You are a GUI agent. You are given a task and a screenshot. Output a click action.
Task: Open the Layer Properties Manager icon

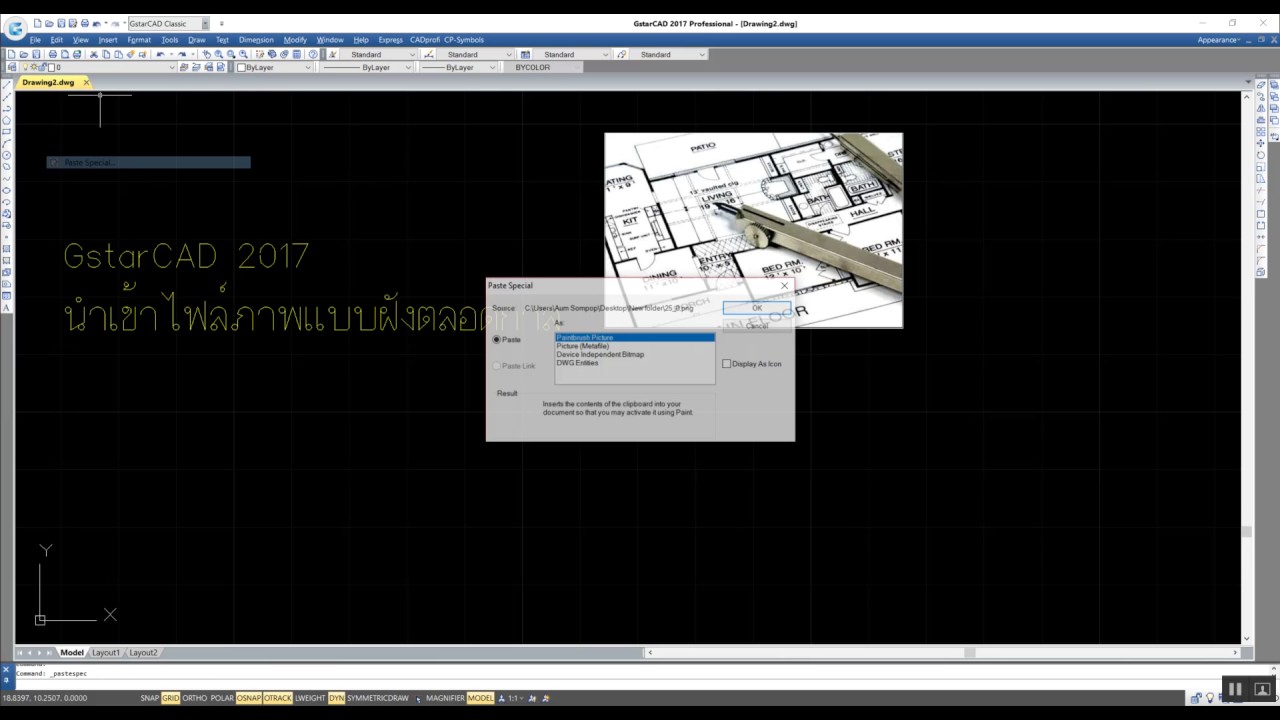pyautogui.click(x=11, y=67)
